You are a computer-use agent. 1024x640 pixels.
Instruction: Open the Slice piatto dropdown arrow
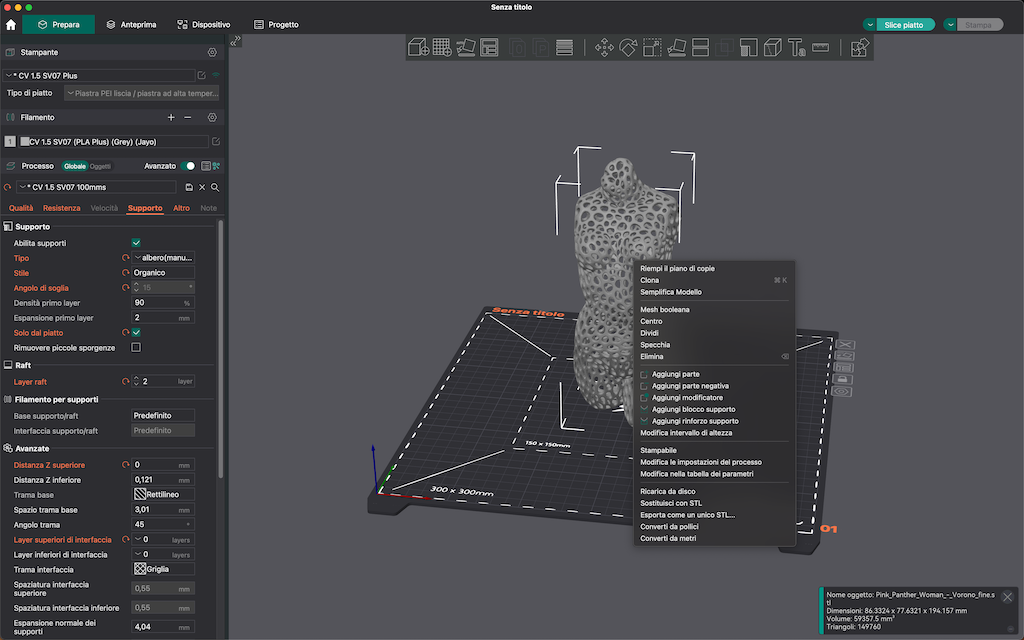tap(870, 25)
